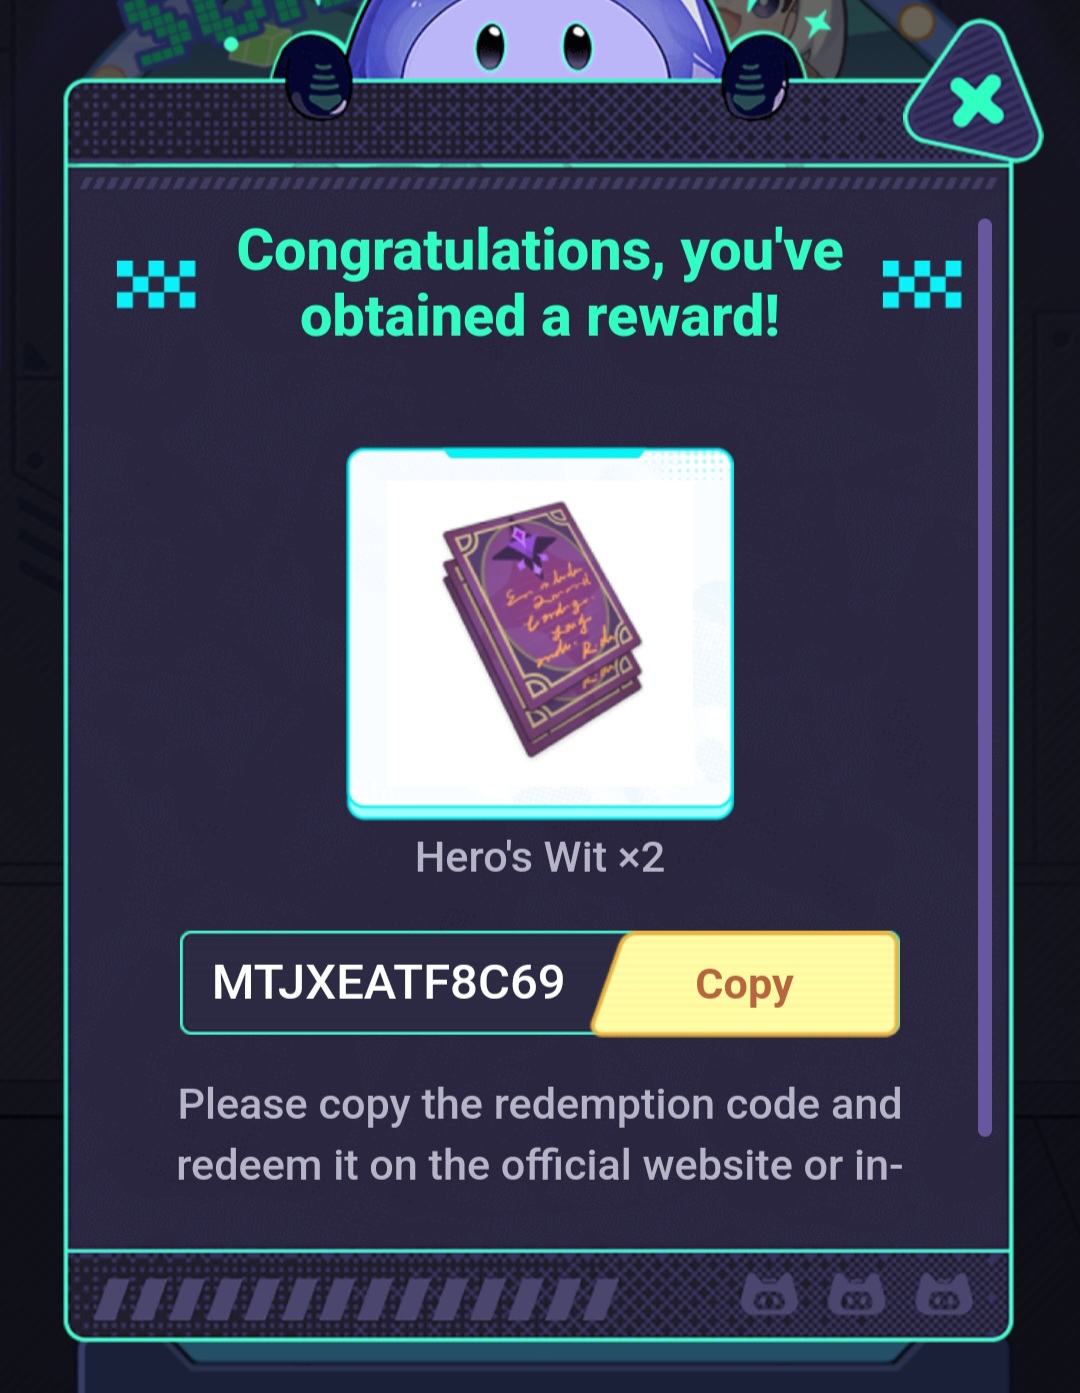The width and height of the screenshot is (1080, 1393).
Task: Tap the middle cat-face icon in footer
Action: [x=857, y=1296]
